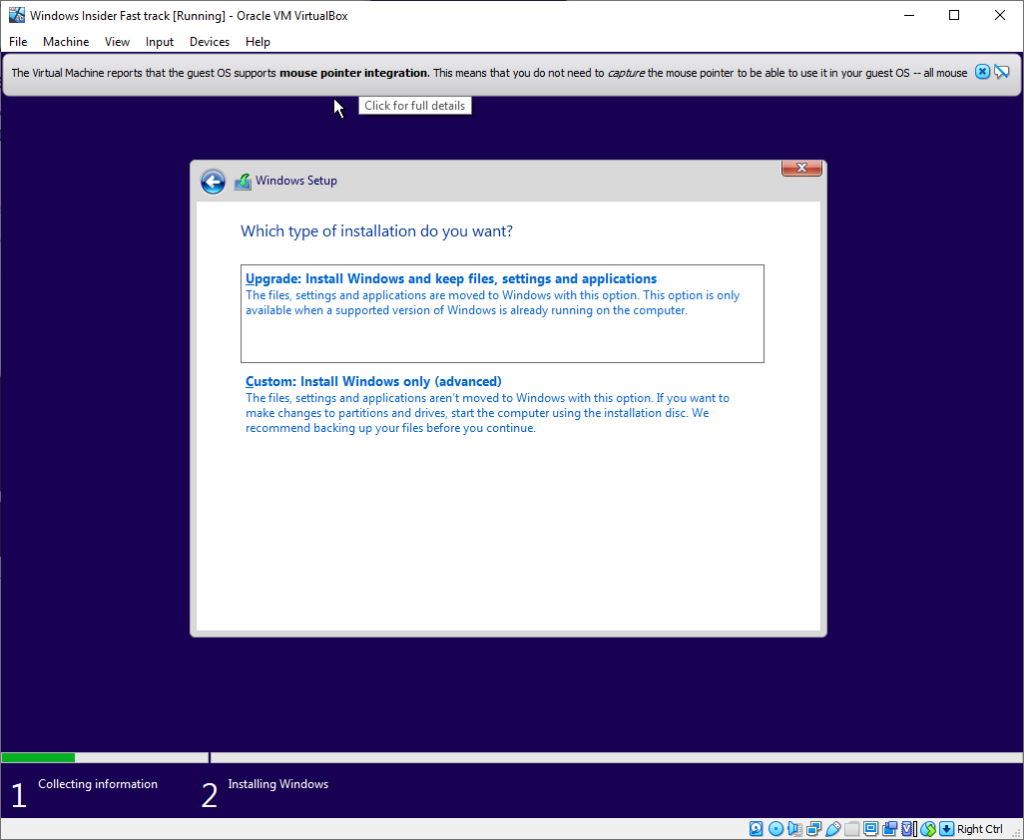Open the View menu
This screenshot has width=1024, height=840.
pyautogui.click(x=117, y=42)
